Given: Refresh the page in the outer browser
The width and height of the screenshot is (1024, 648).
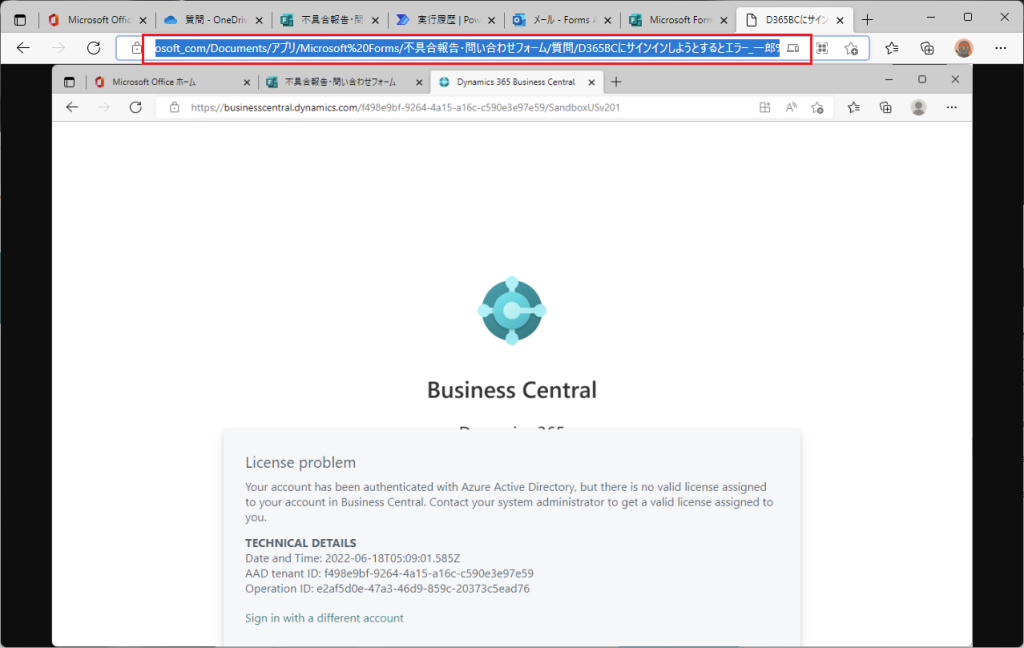Looking at the screenshot, I should click(94, 48).
